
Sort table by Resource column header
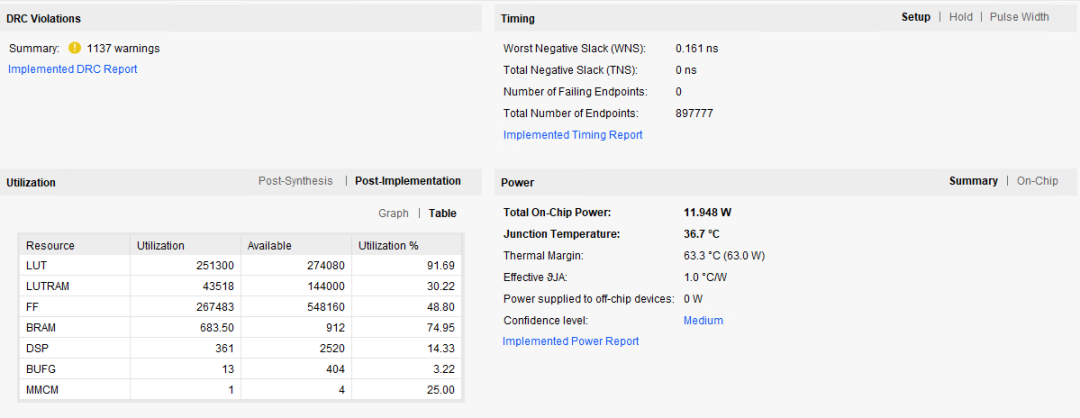point(50,246)
